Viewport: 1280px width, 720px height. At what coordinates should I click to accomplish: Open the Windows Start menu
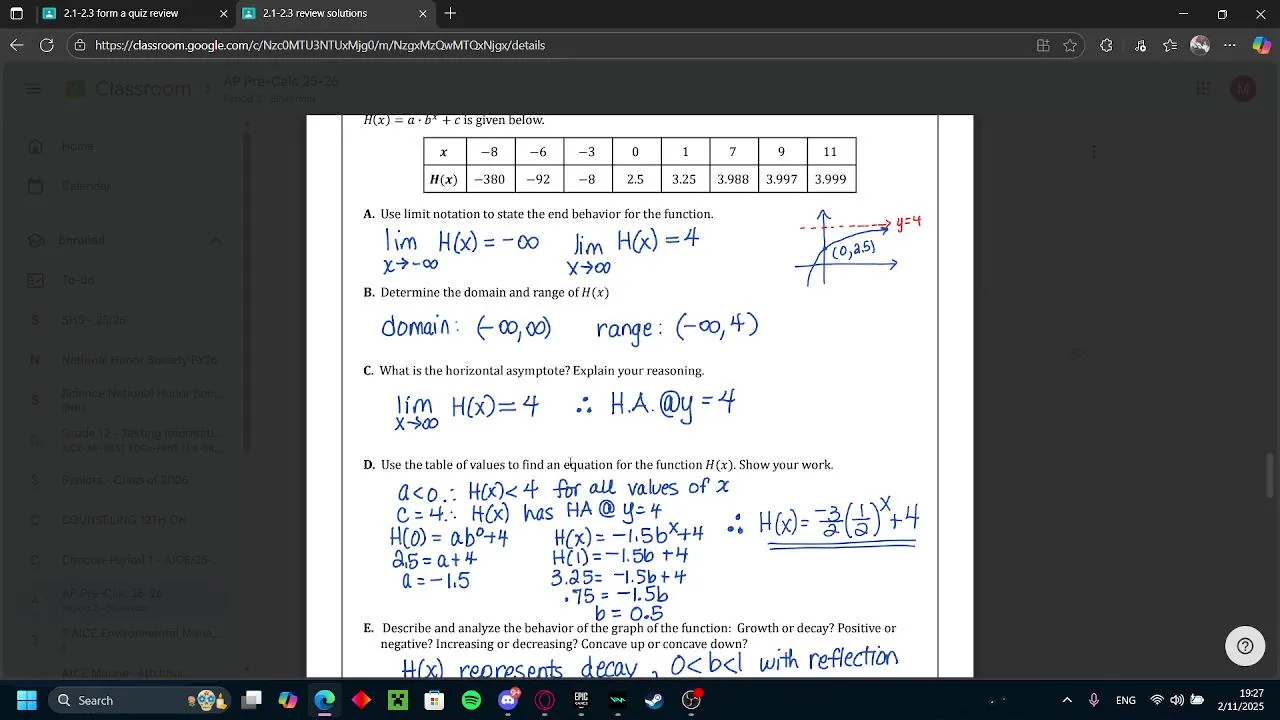point(26,700)
